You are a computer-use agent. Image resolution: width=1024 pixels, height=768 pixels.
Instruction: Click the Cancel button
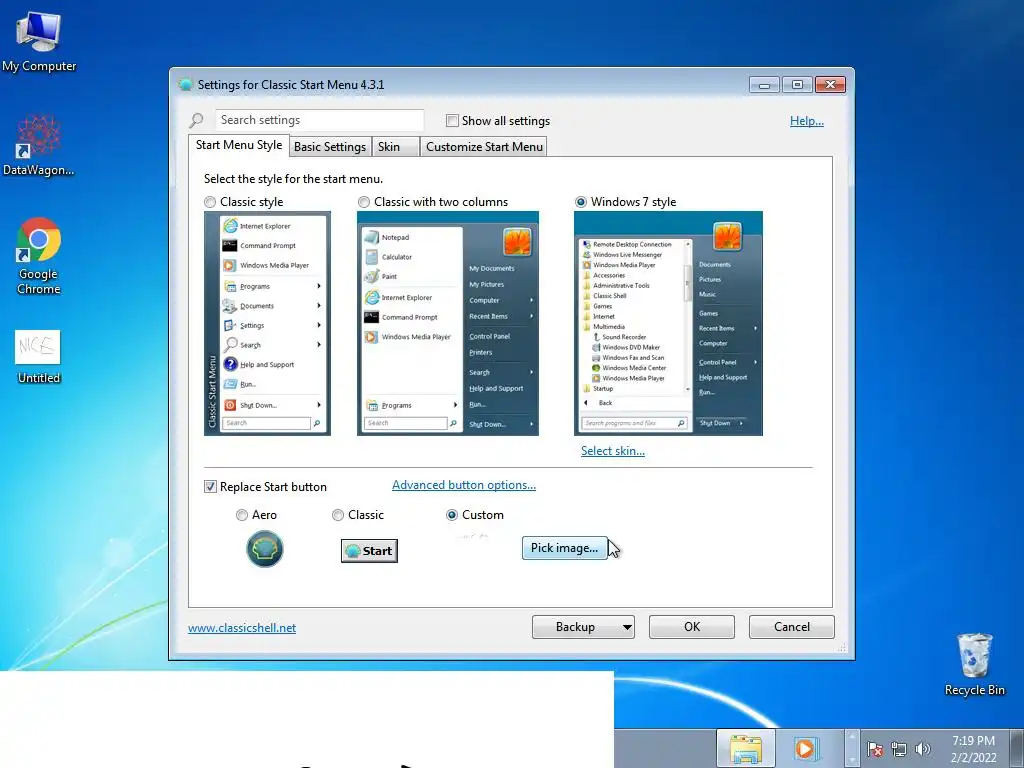792,627
